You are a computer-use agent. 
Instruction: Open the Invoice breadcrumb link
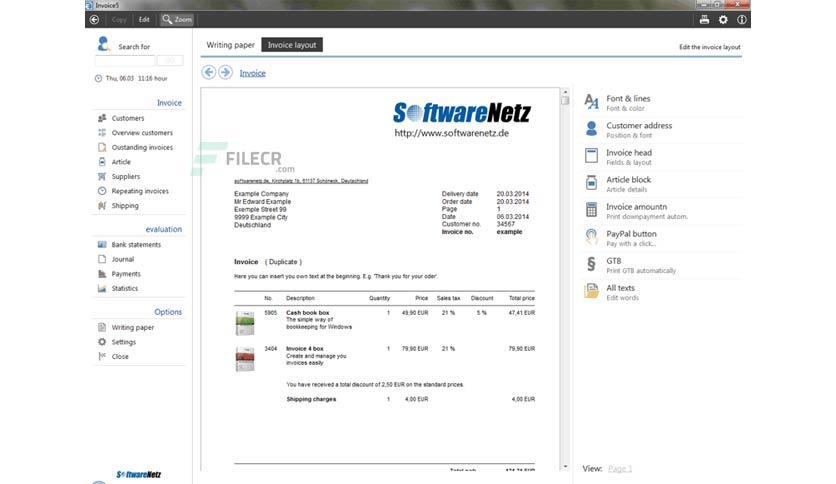click(x=252, y=73)
